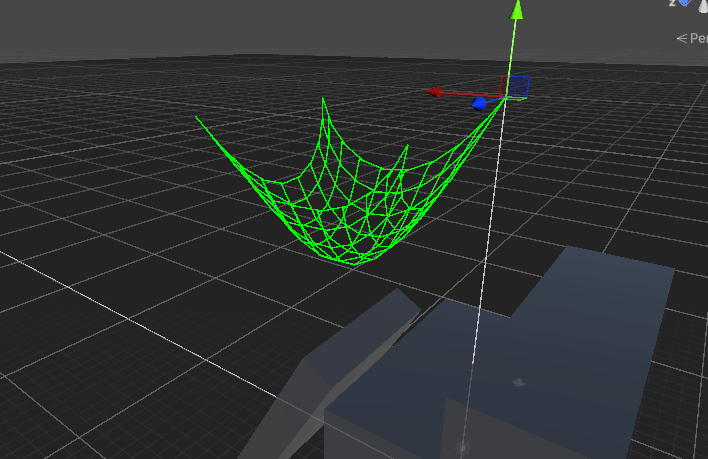
Task: Click the tallest middle peak of green mesh
Action: click(x=323, y=99)
